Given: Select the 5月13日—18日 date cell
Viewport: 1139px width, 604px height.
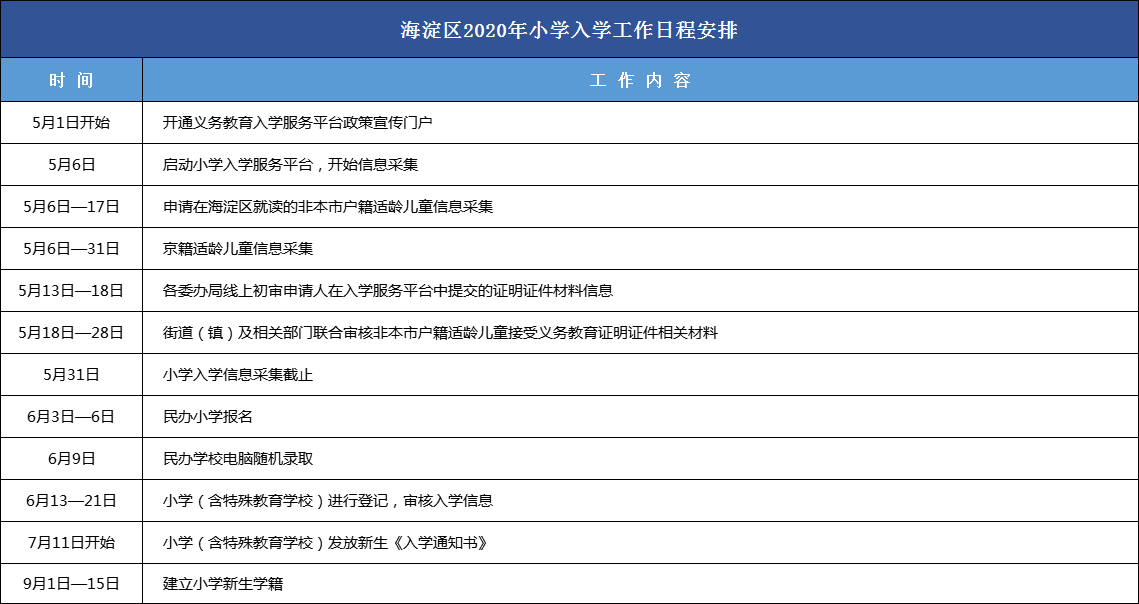Looking at the screenshot, I should click(x=71, y=291).
